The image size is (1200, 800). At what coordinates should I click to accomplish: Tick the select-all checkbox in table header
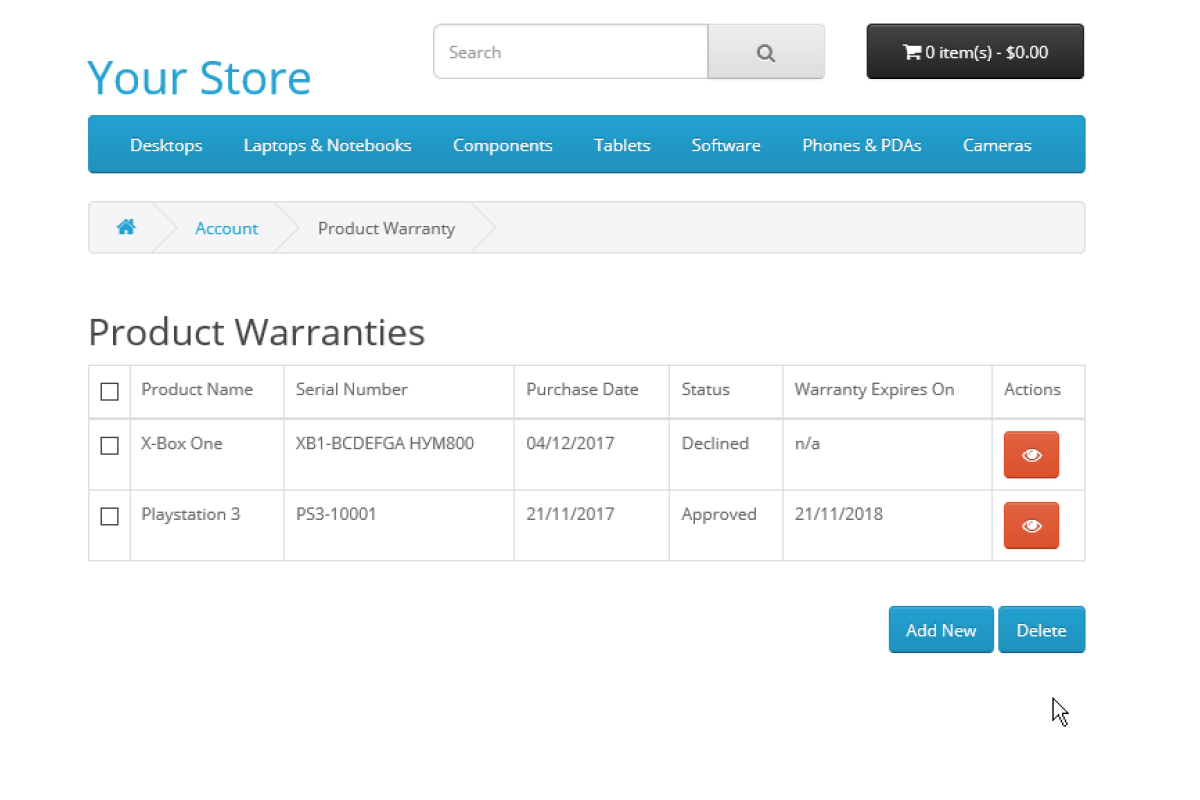point(110,391)
